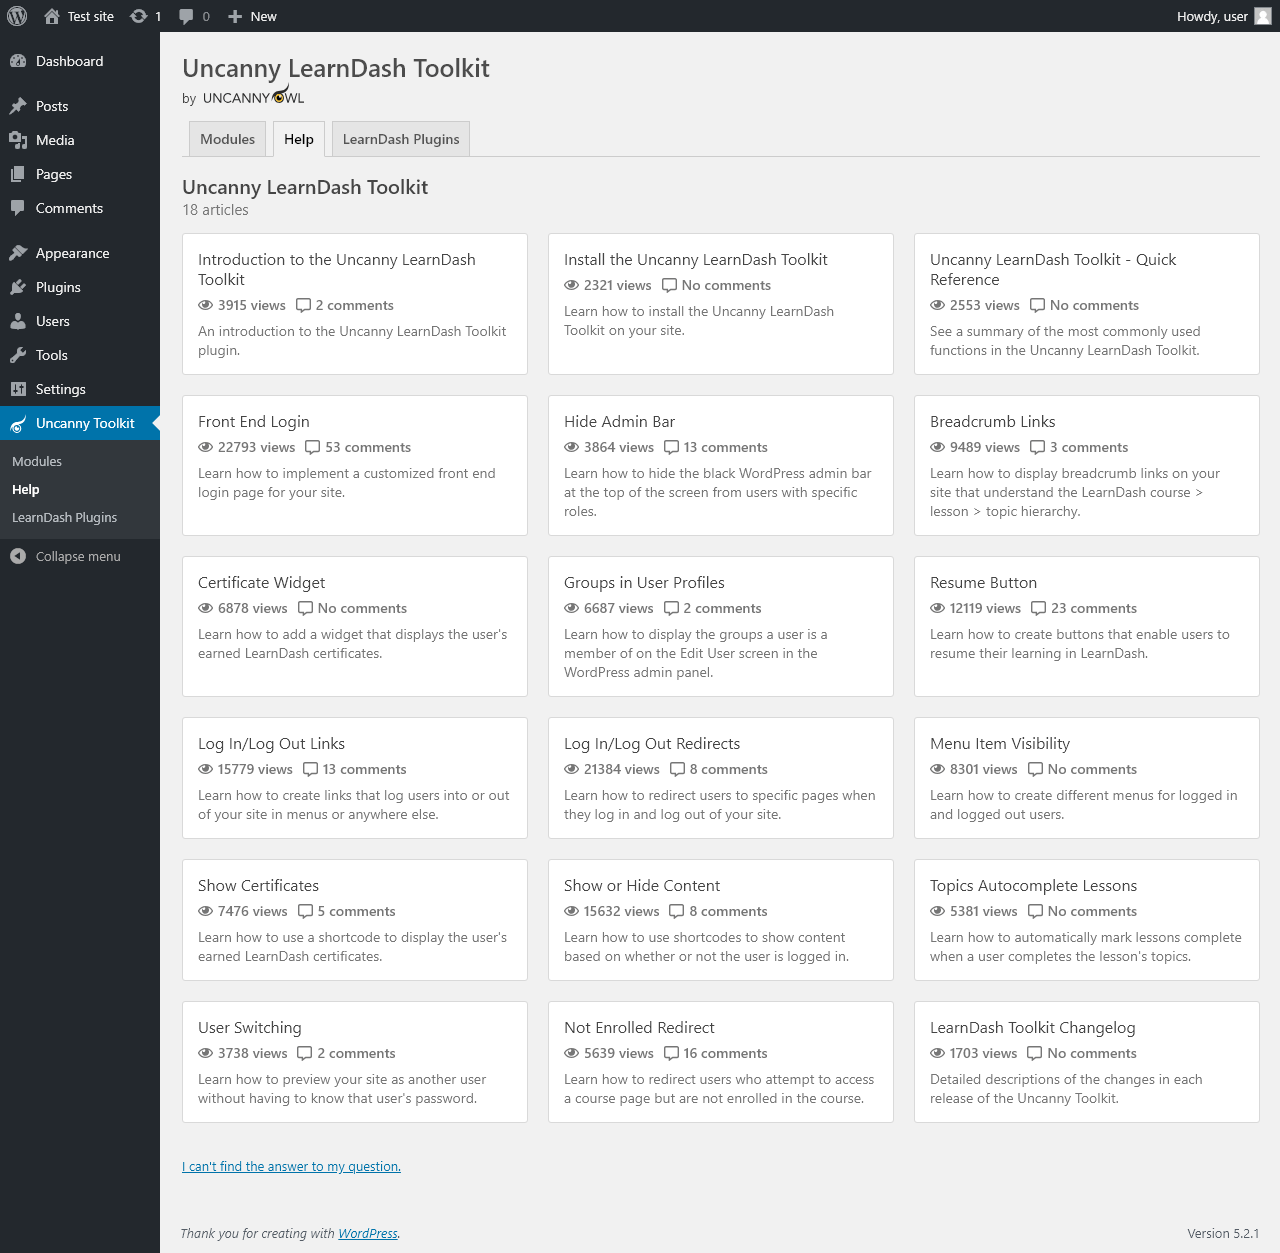Screen dimensions: 1280x1253
Task: Click '53 comments' on Front End Login card
Action: (x=368, y=447)
